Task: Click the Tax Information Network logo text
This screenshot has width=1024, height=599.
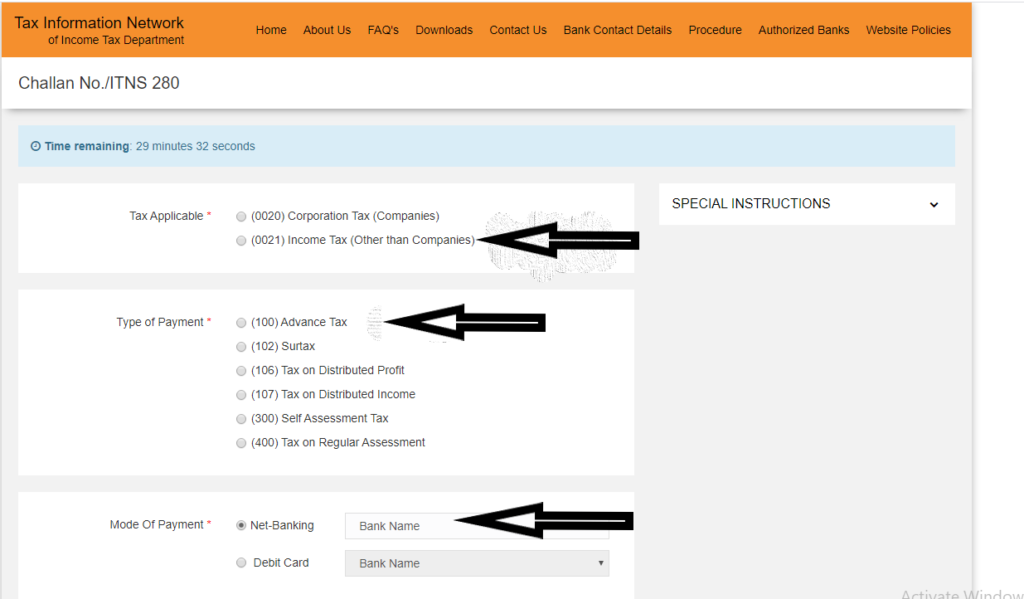Action: point(99,23)
